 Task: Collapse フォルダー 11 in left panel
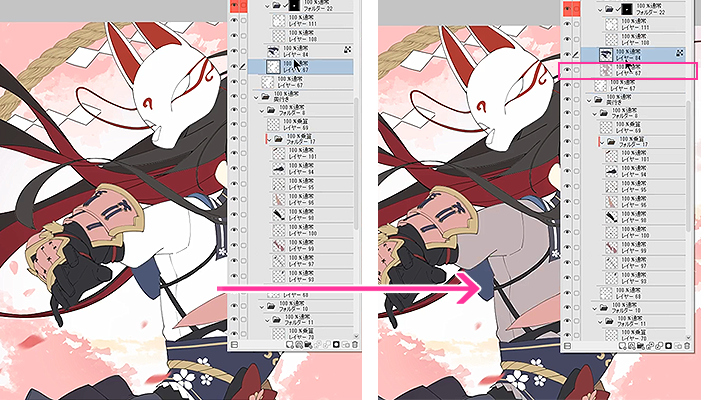pos(268,320)
